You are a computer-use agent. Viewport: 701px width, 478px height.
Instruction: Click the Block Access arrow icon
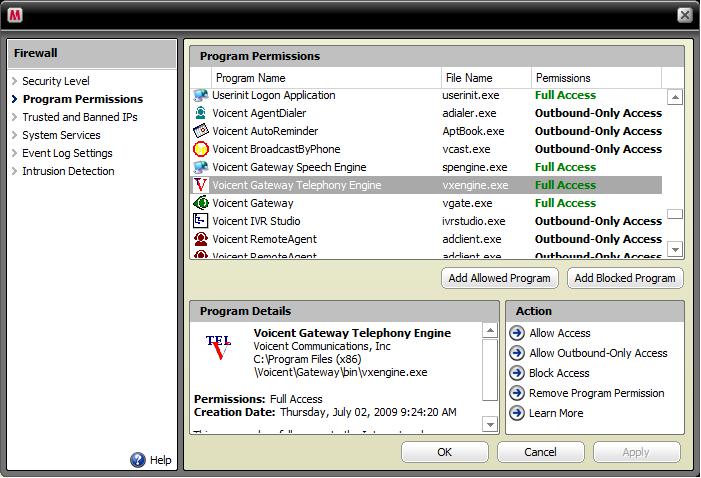pos(517,373)
